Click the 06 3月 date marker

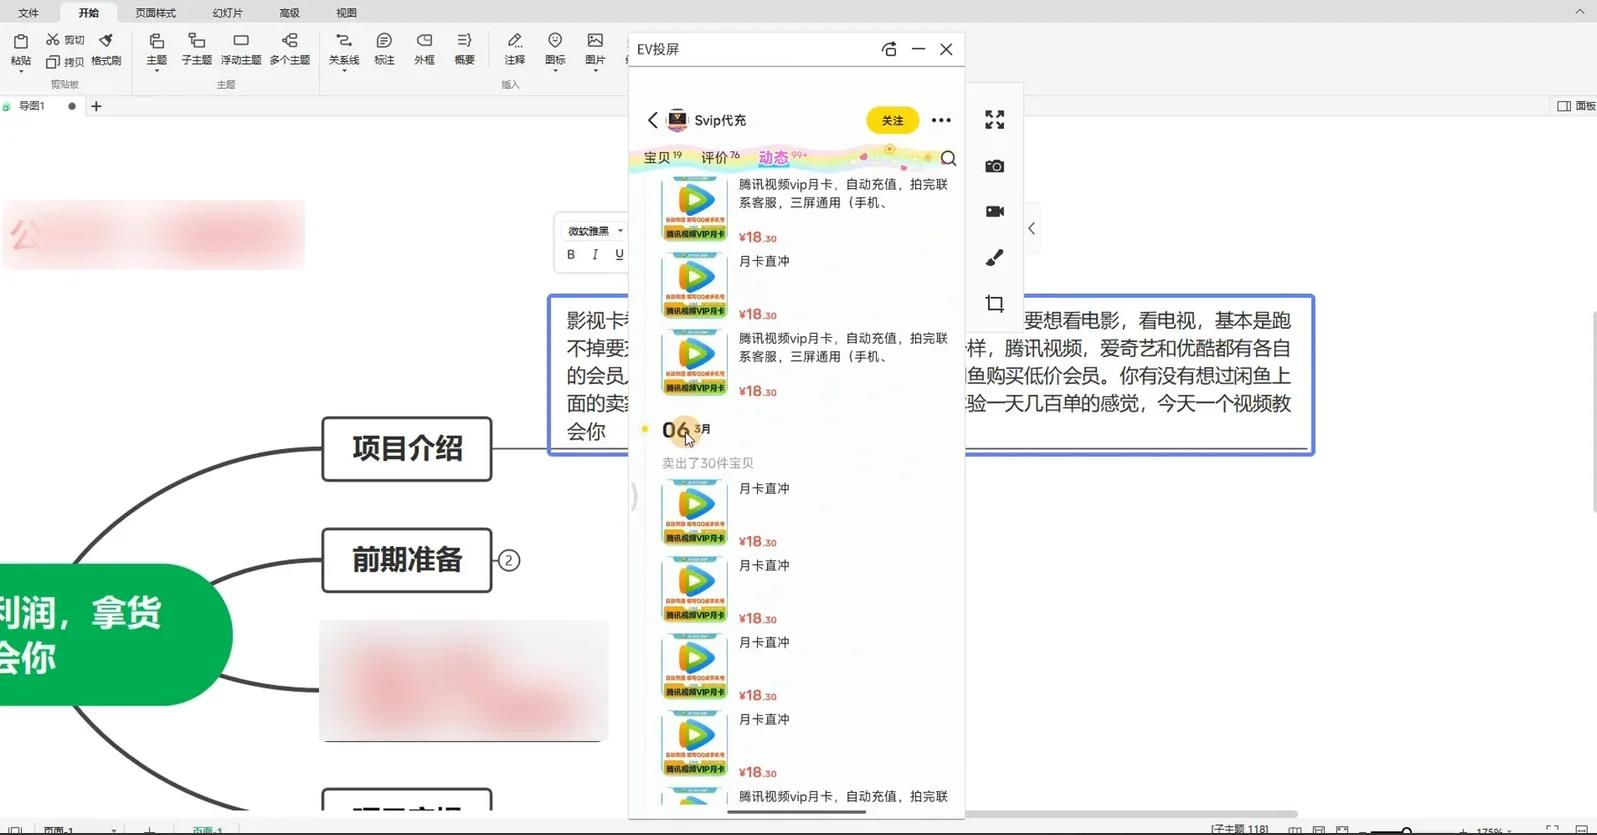click(686, 430)
